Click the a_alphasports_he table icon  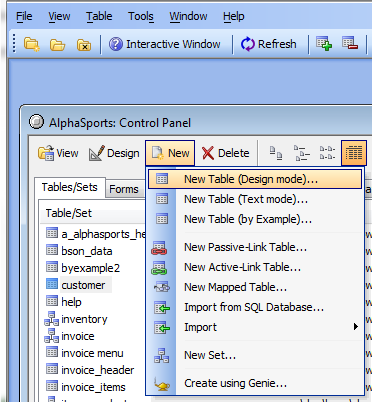[x=52, y=233]
